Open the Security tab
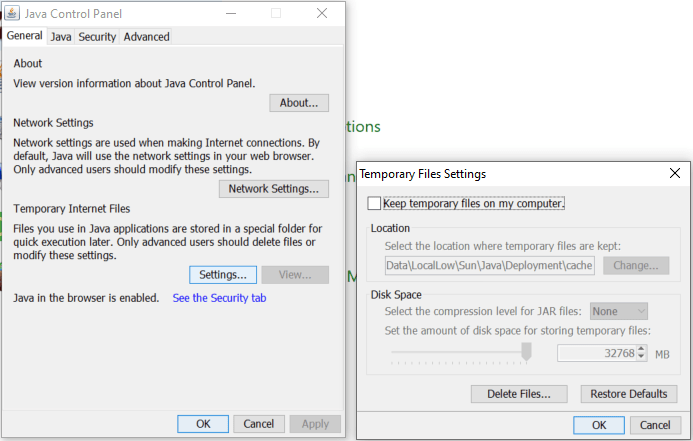Image resolution: width=693 pixels, height=441 pixels. coord(97,37)
